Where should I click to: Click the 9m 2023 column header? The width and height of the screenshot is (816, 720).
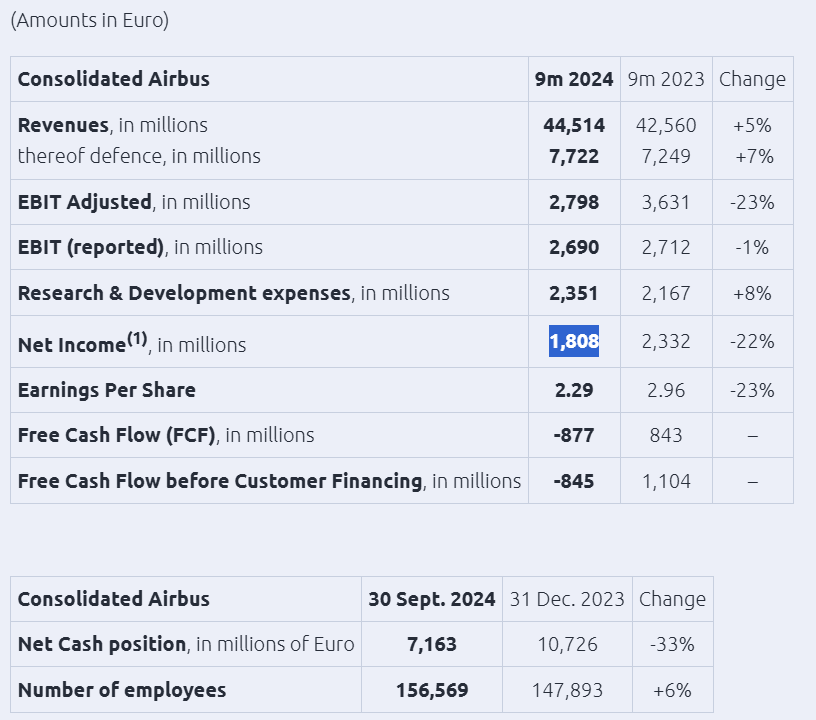click(666, 79)
